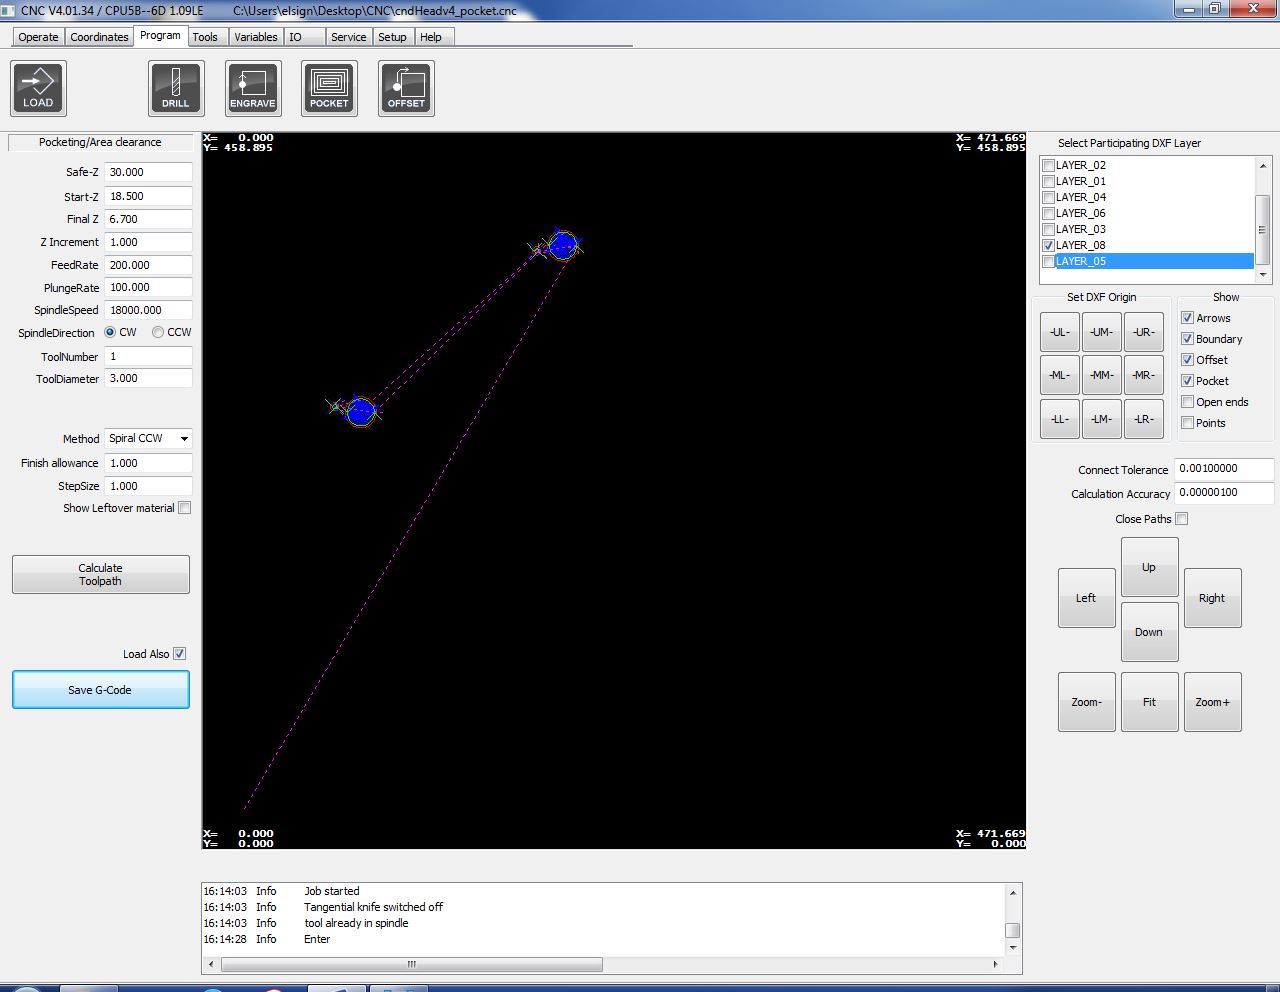The height and width of the screenshot is (992, 1280).
Task: Set DXF origin to center (-MM-)
Action: pyautogui.click(x=1102, y=375)
